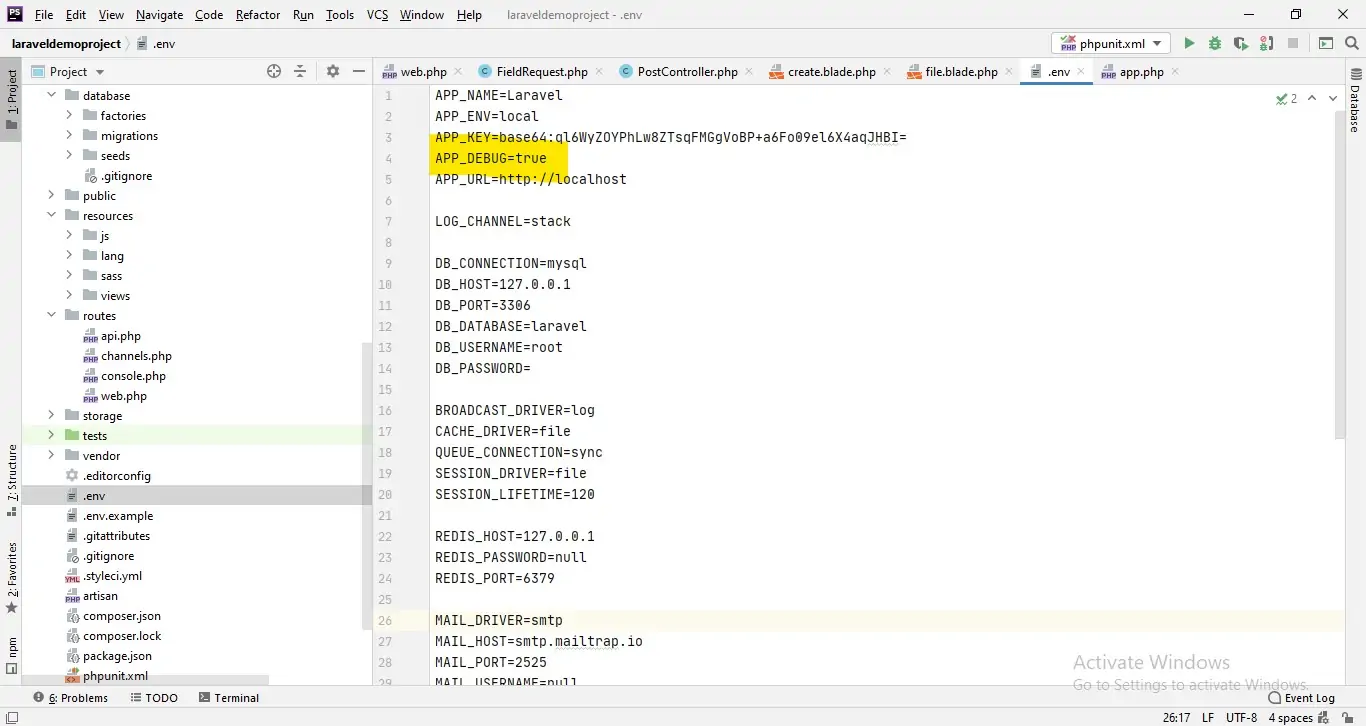This screenshot has height=726, width=1366.
Task: Toggle the npm tool window
Action: click(x=11, y=655)
